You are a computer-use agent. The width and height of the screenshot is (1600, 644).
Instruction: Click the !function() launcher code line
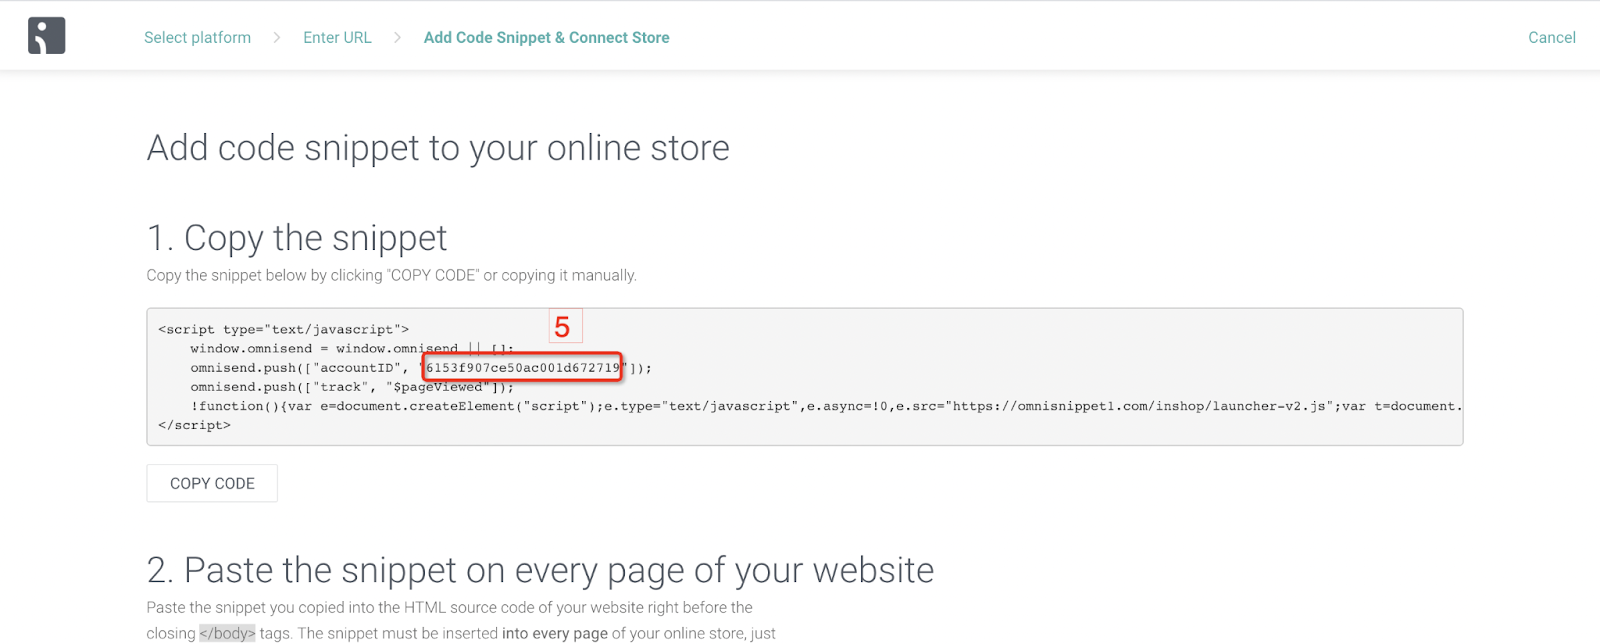pos(826,406)
